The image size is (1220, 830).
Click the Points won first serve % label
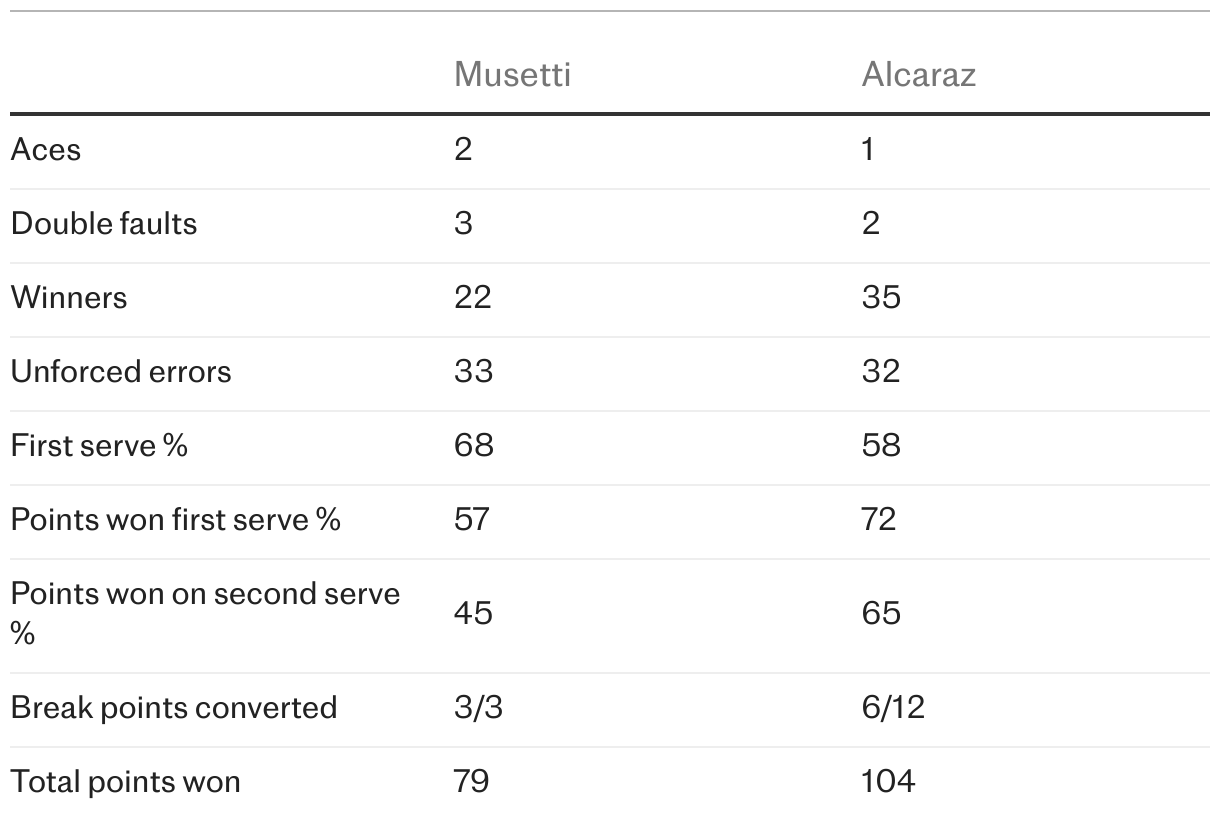point(176,520)
